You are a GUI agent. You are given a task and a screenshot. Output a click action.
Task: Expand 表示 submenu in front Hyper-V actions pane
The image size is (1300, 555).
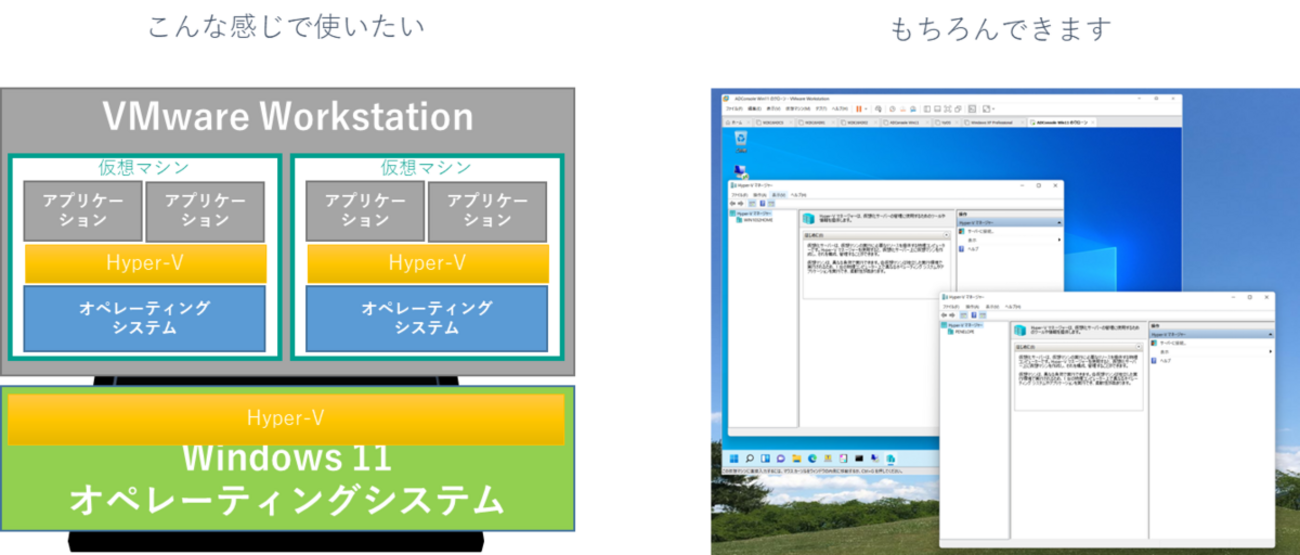1270,352
